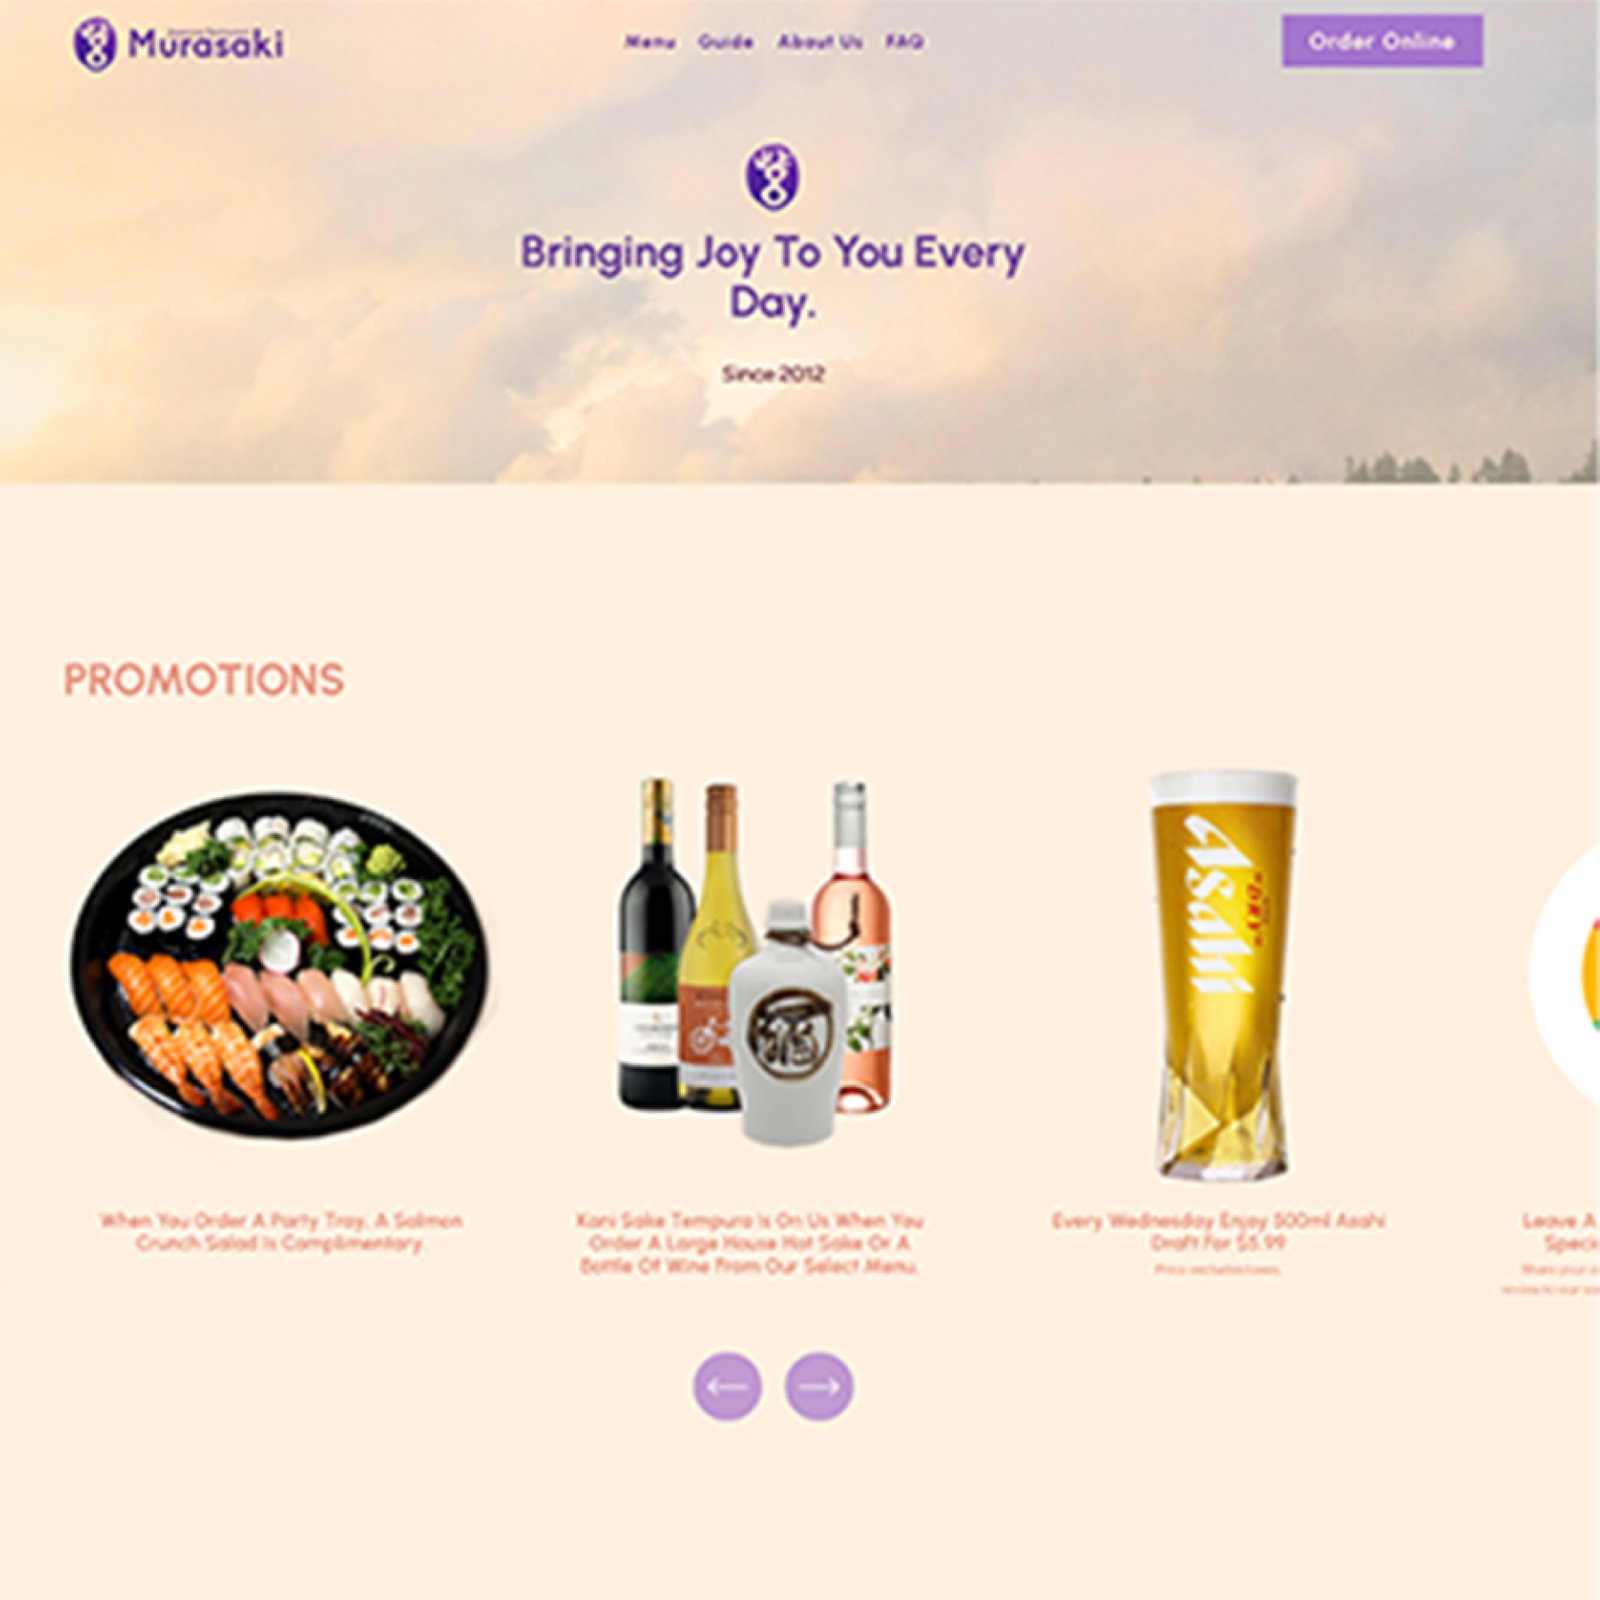The width and height of the screenshot is (1600, 1600).
Task: Click the 'Since 2012' text
Action: (x=773, y=374)
